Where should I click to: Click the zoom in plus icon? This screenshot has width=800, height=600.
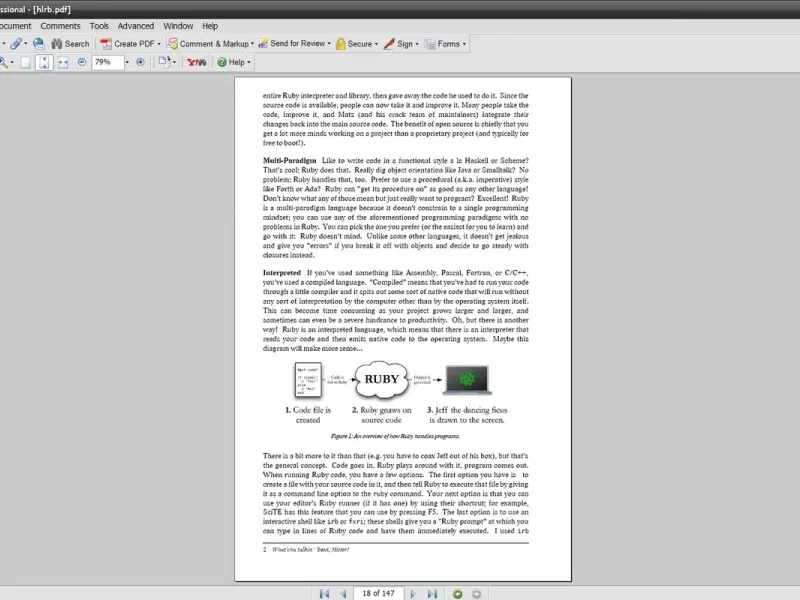(140, 62)
